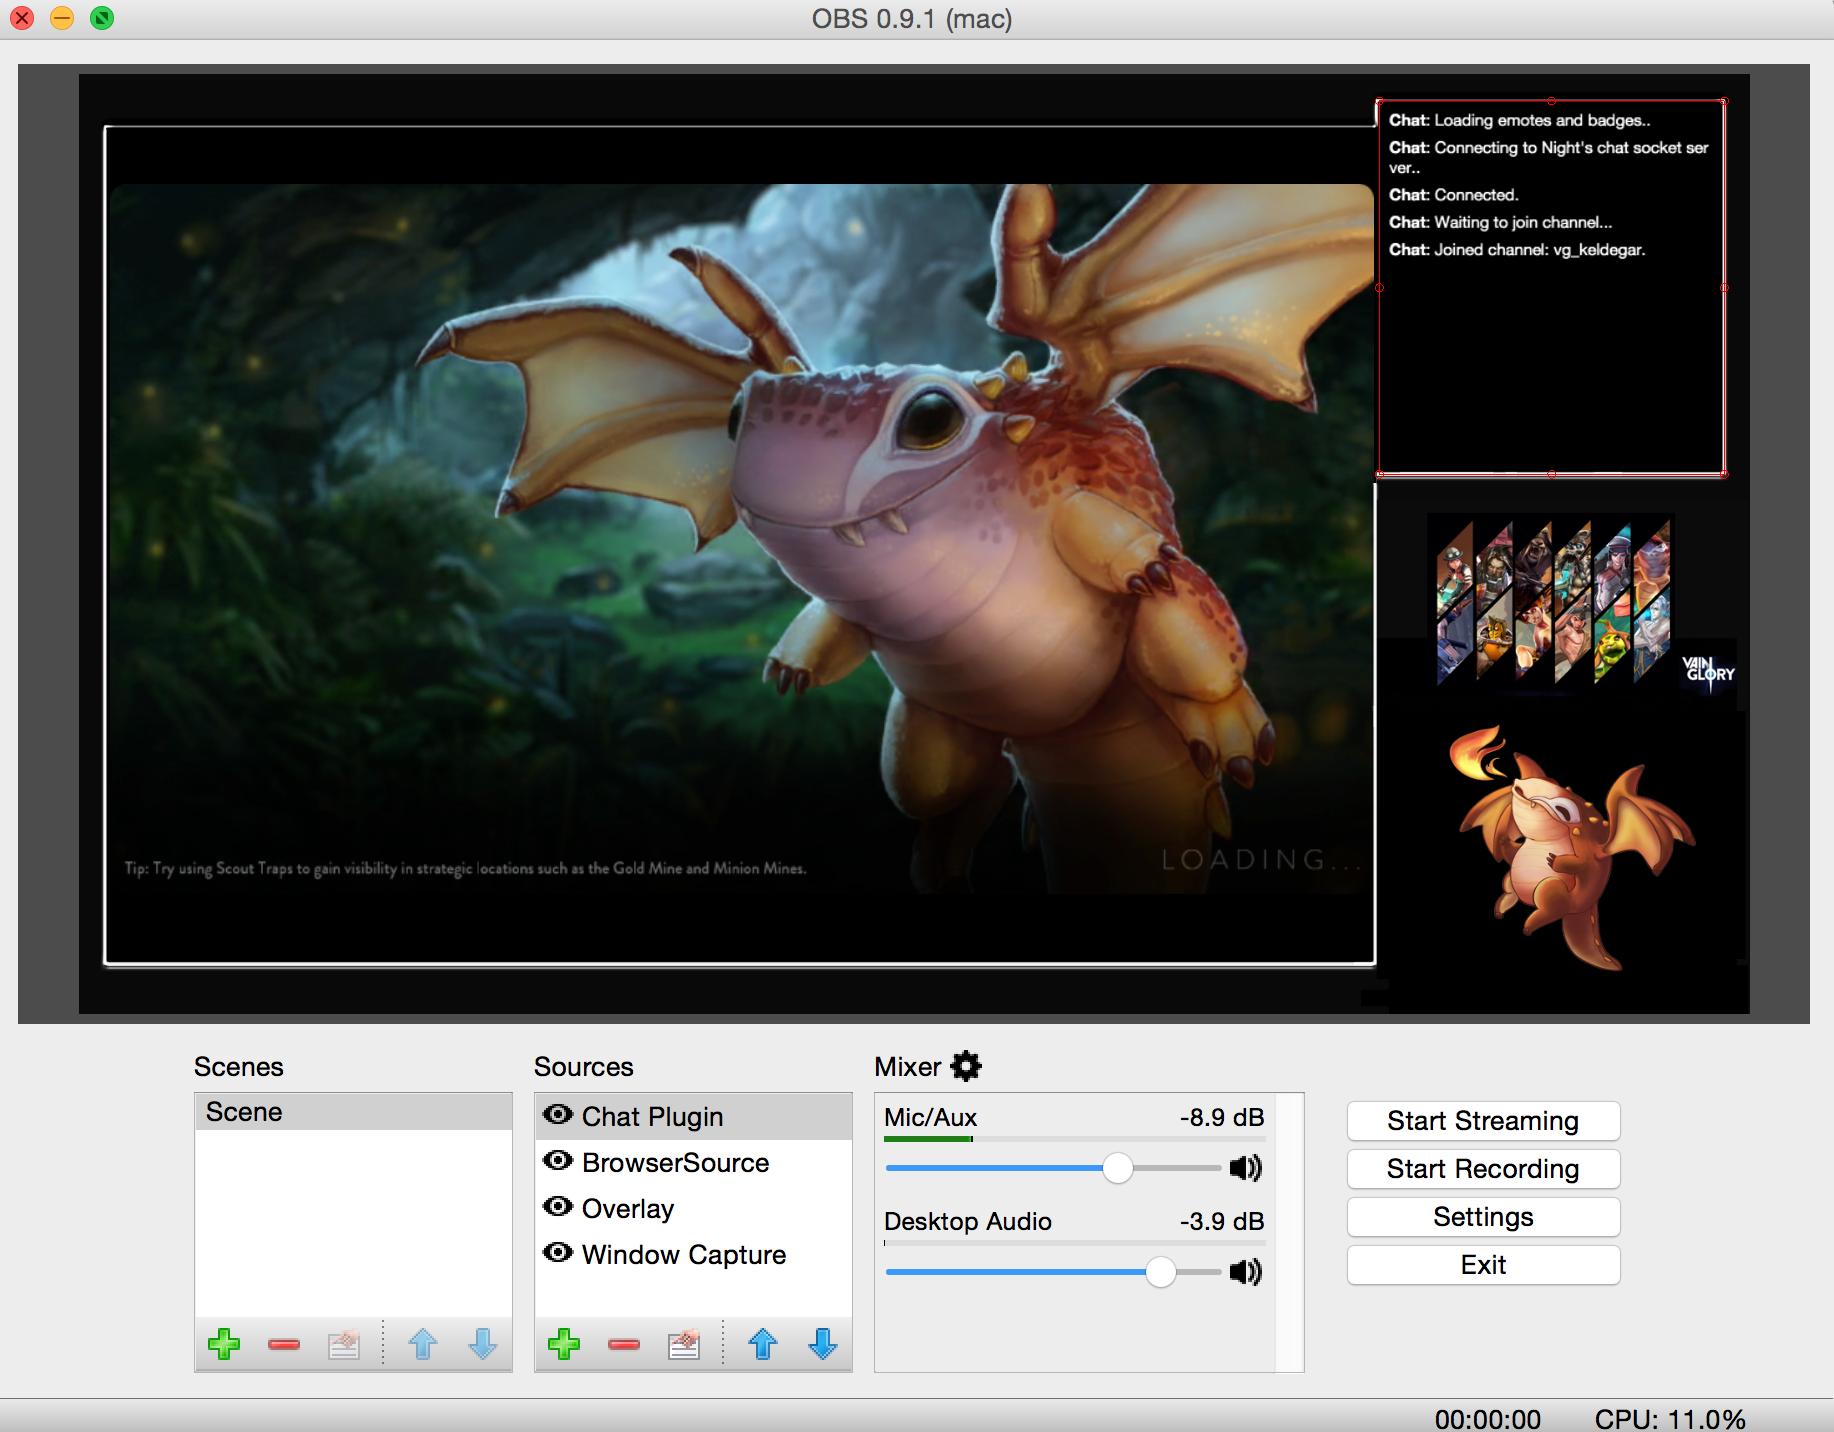1834x1432 pixels.
Task: Select the chat overlay in preview
Action: tap(1551, 287)
